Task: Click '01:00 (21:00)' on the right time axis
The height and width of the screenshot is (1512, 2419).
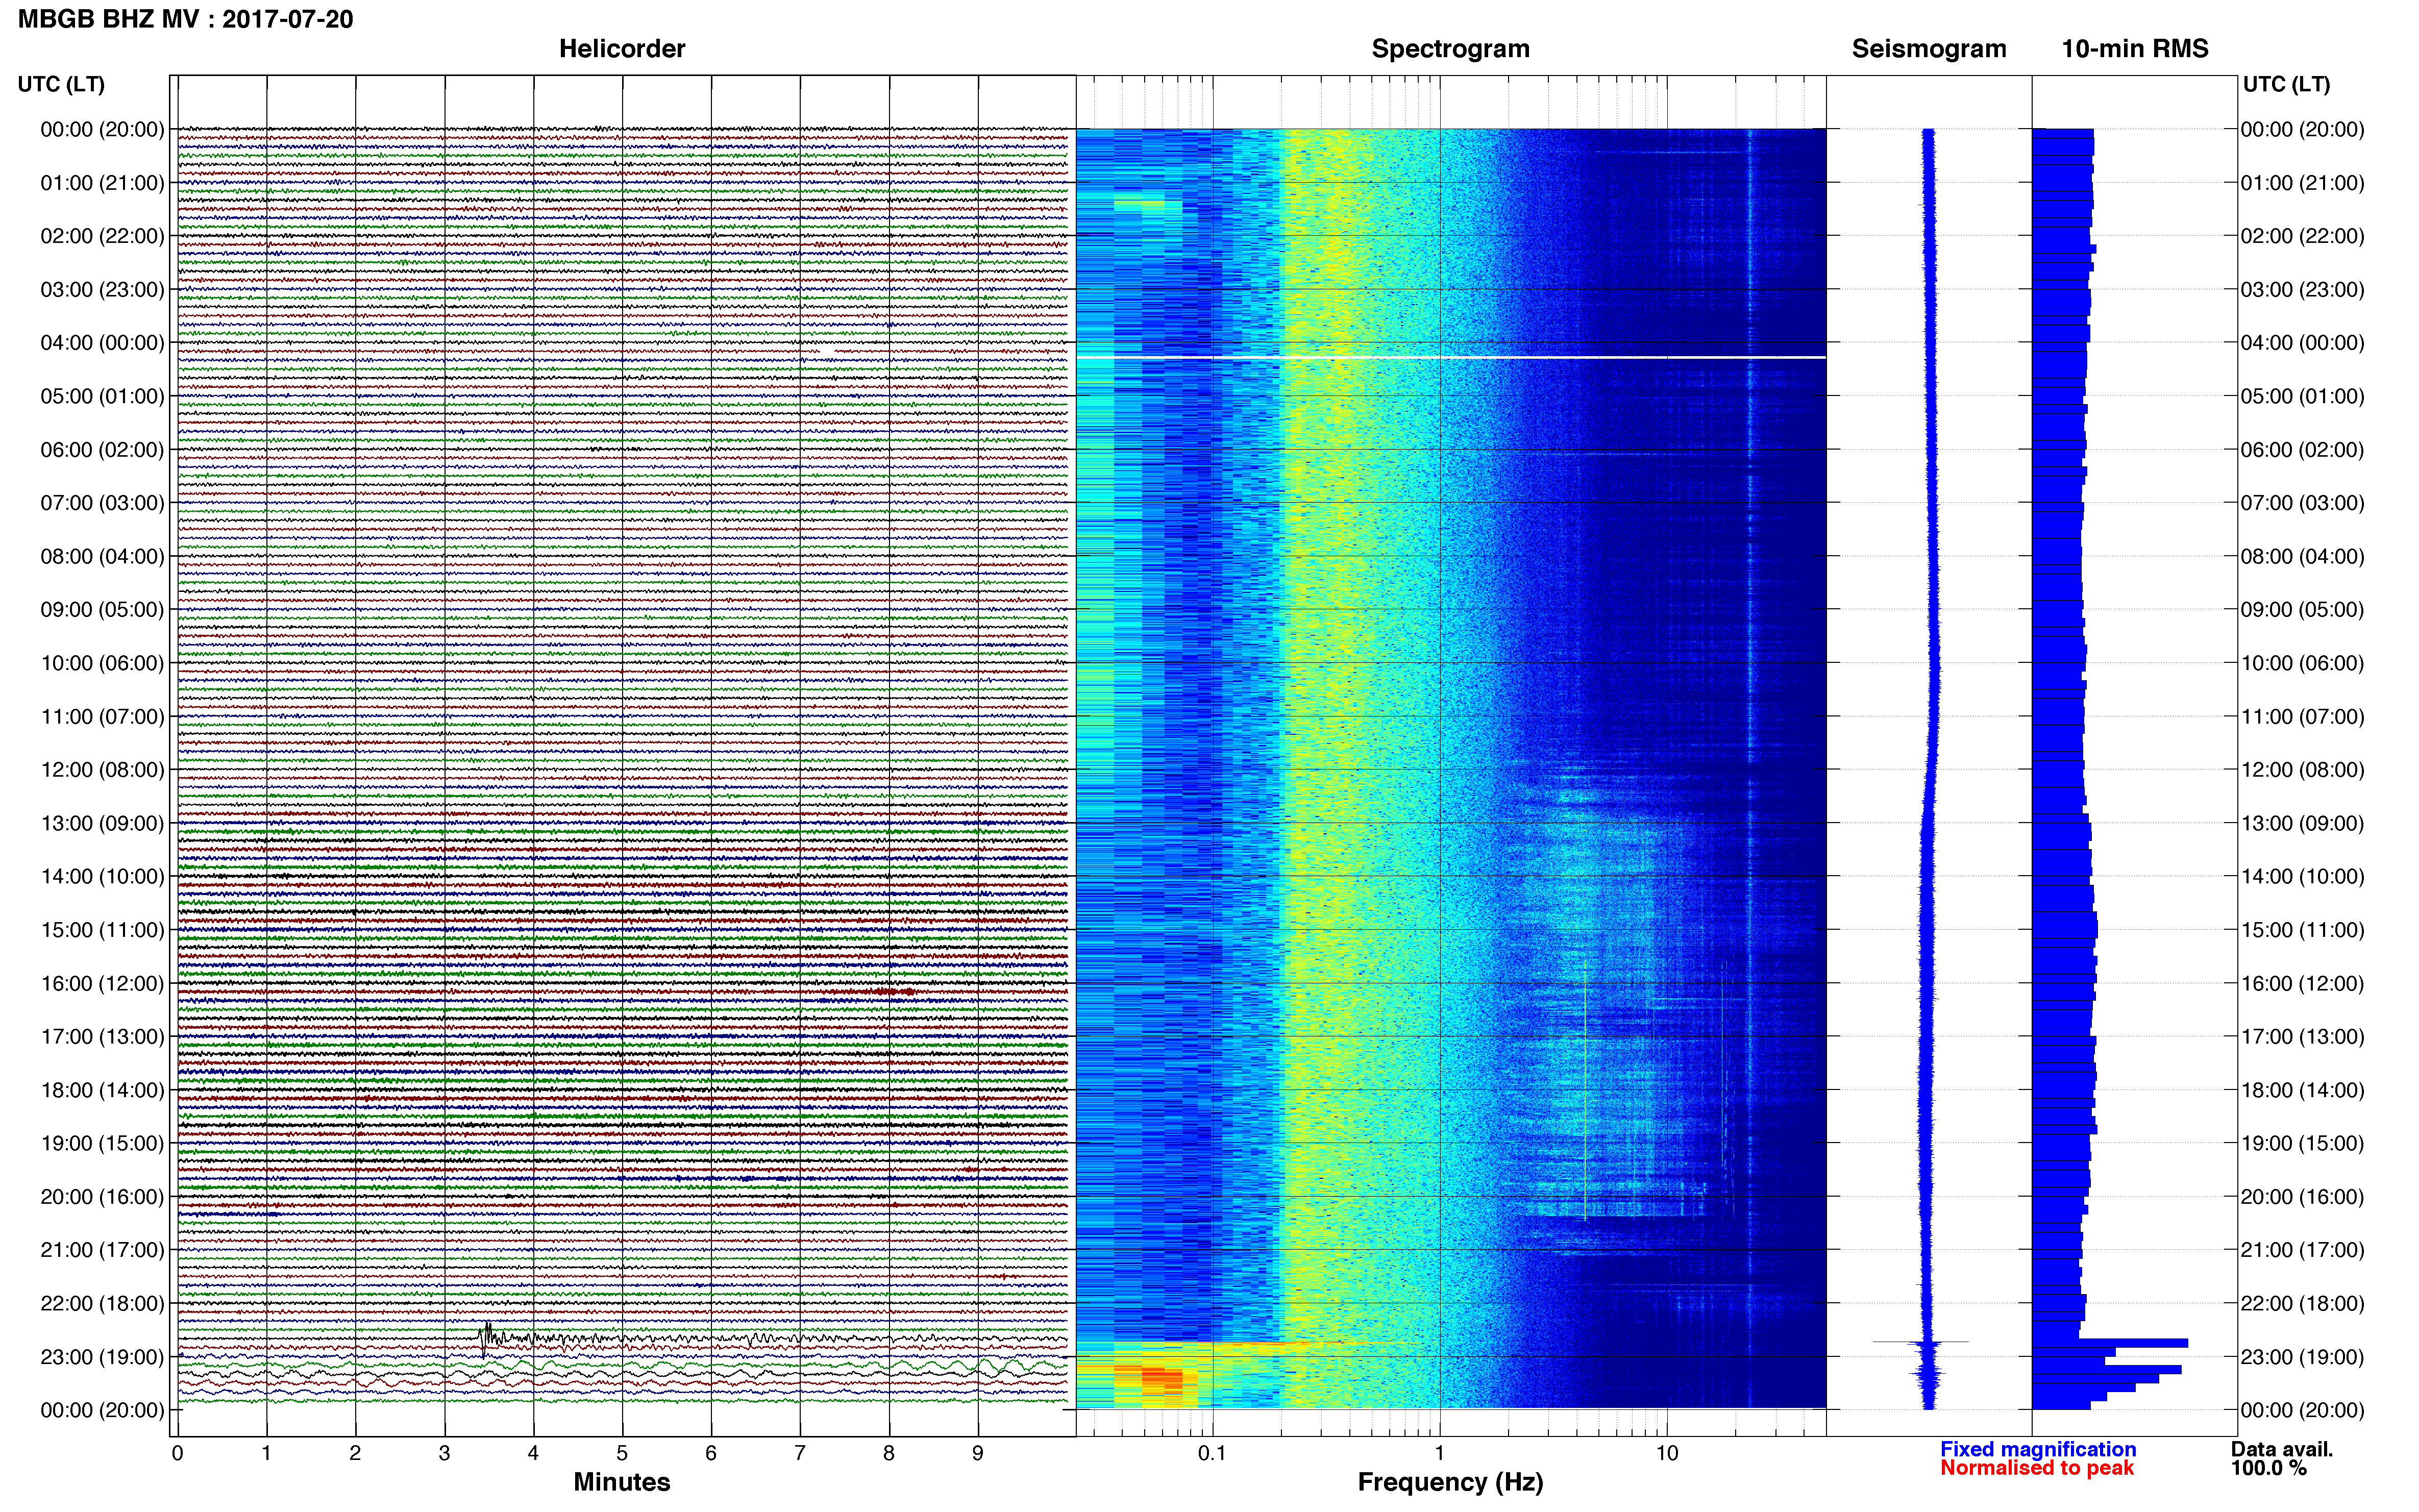Action: pos(2302,183)
